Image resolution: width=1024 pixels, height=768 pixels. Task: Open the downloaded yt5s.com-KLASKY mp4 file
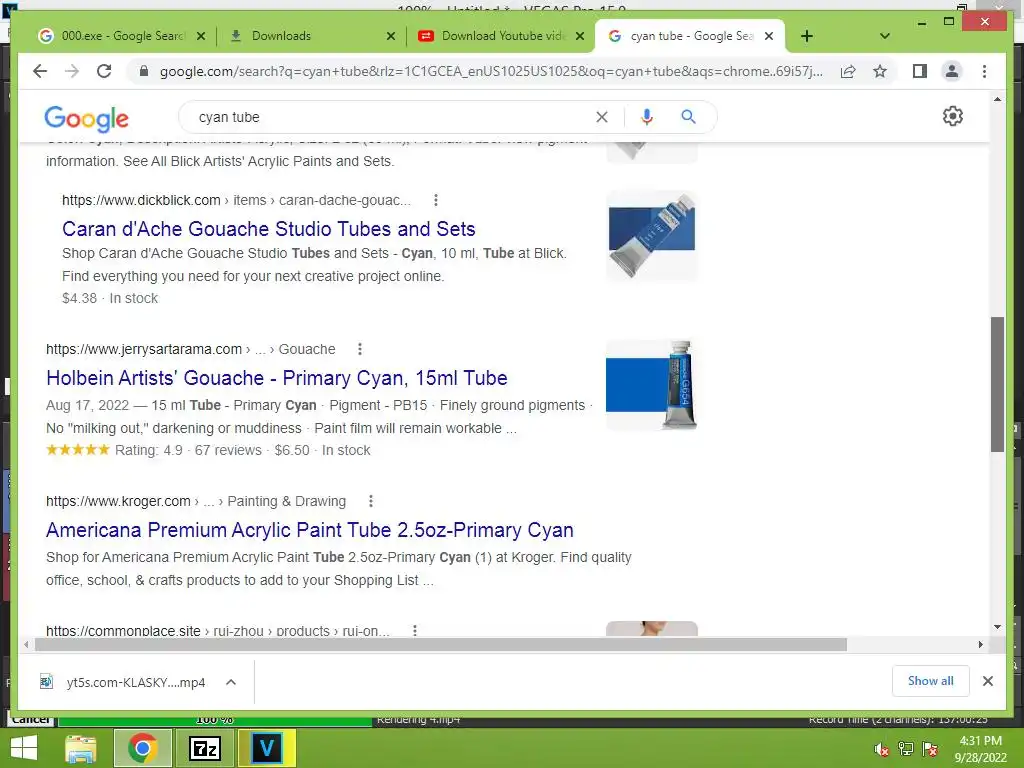click(x=124, y=682)
